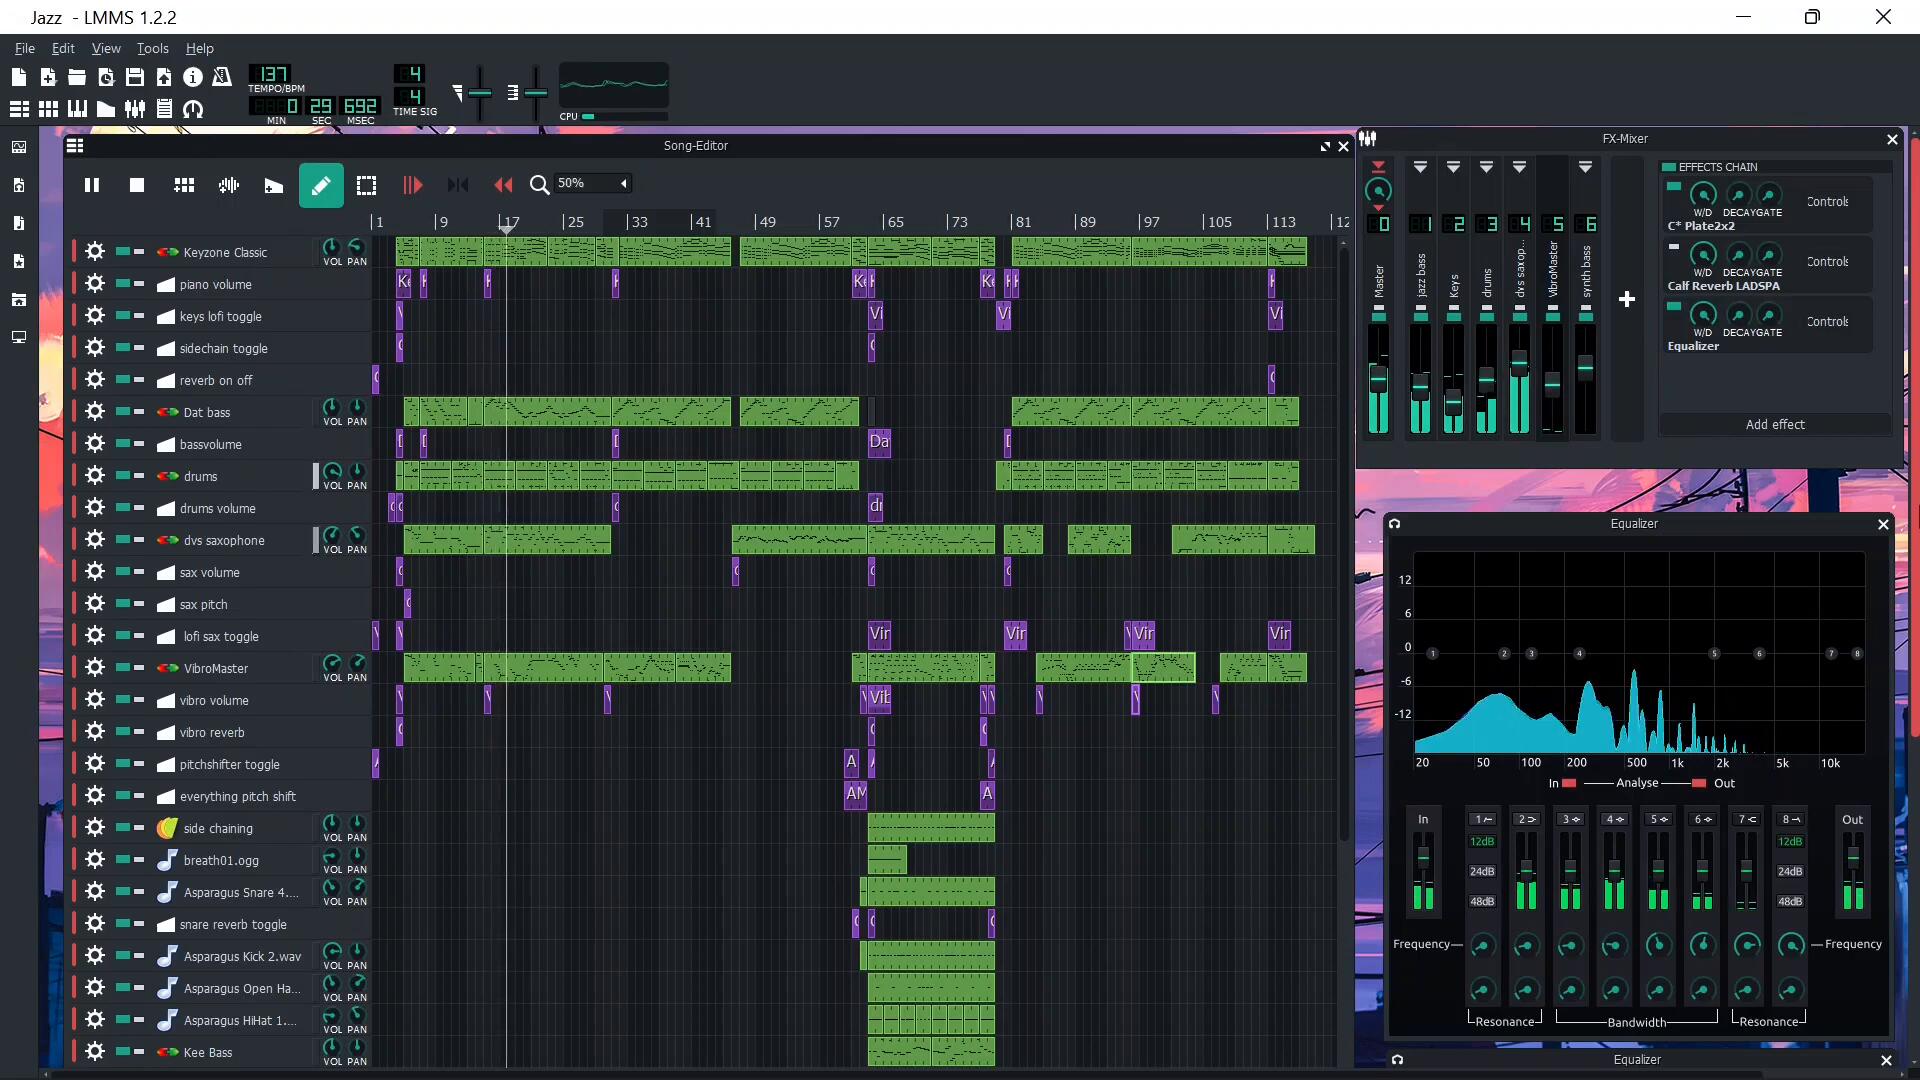Open the Controller Rack window

click(193, 109)
